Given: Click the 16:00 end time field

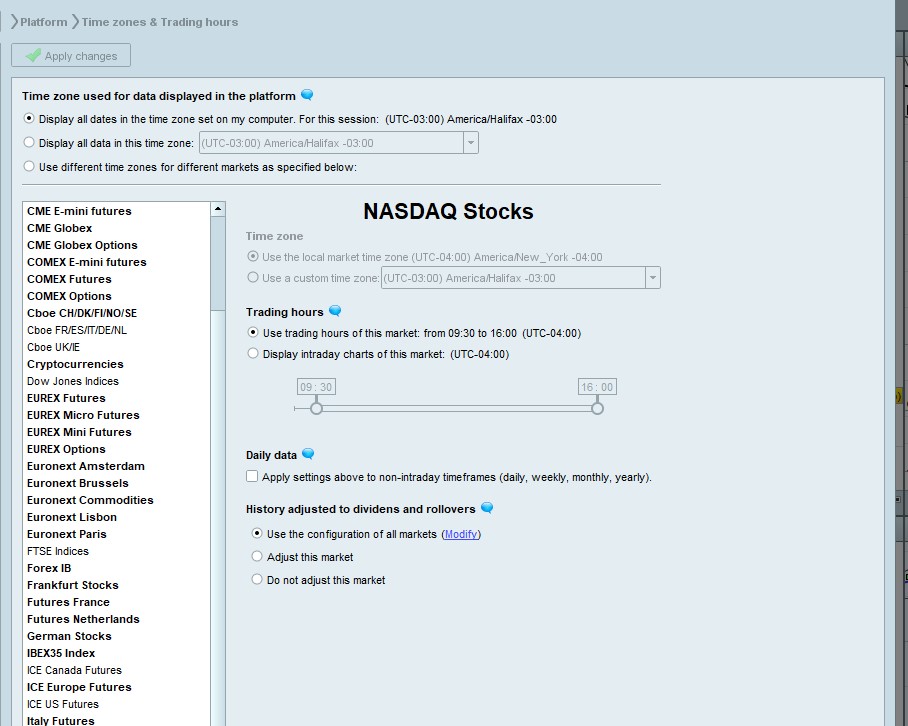Looking at the screenshot, I should (x=597, y=387).
